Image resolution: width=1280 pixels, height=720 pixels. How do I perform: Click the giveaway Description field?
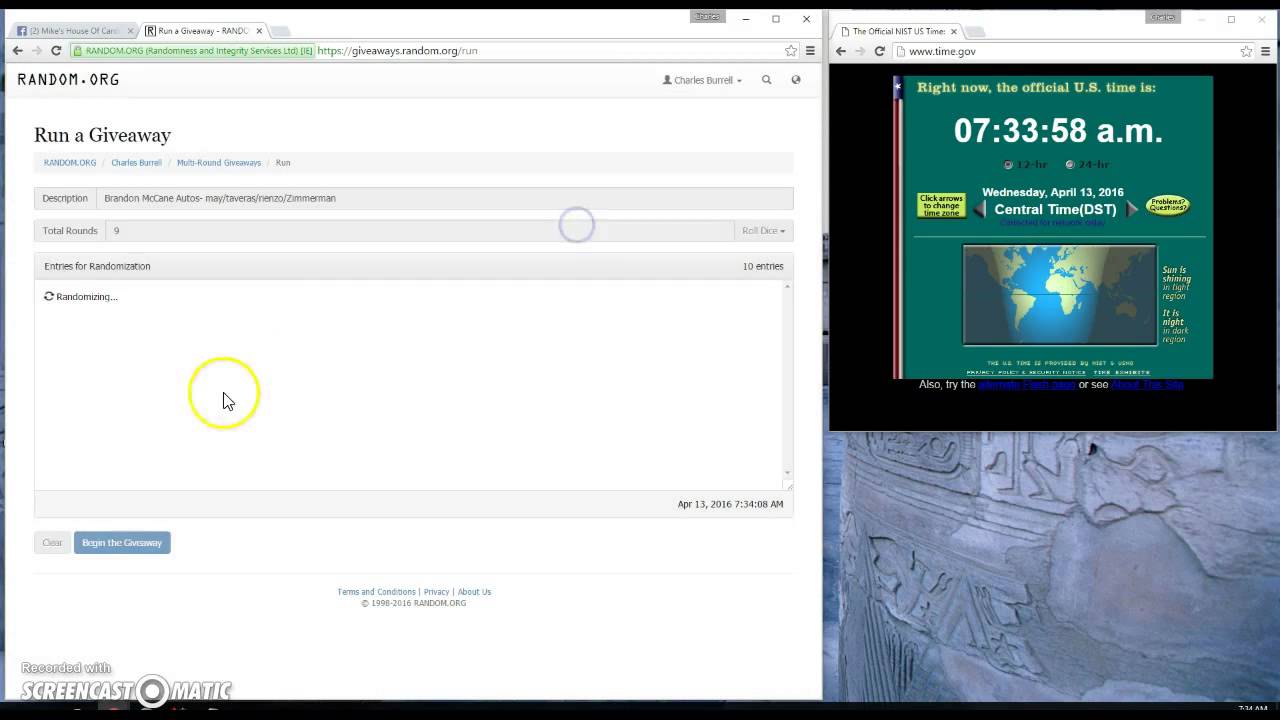pos(444,198)
